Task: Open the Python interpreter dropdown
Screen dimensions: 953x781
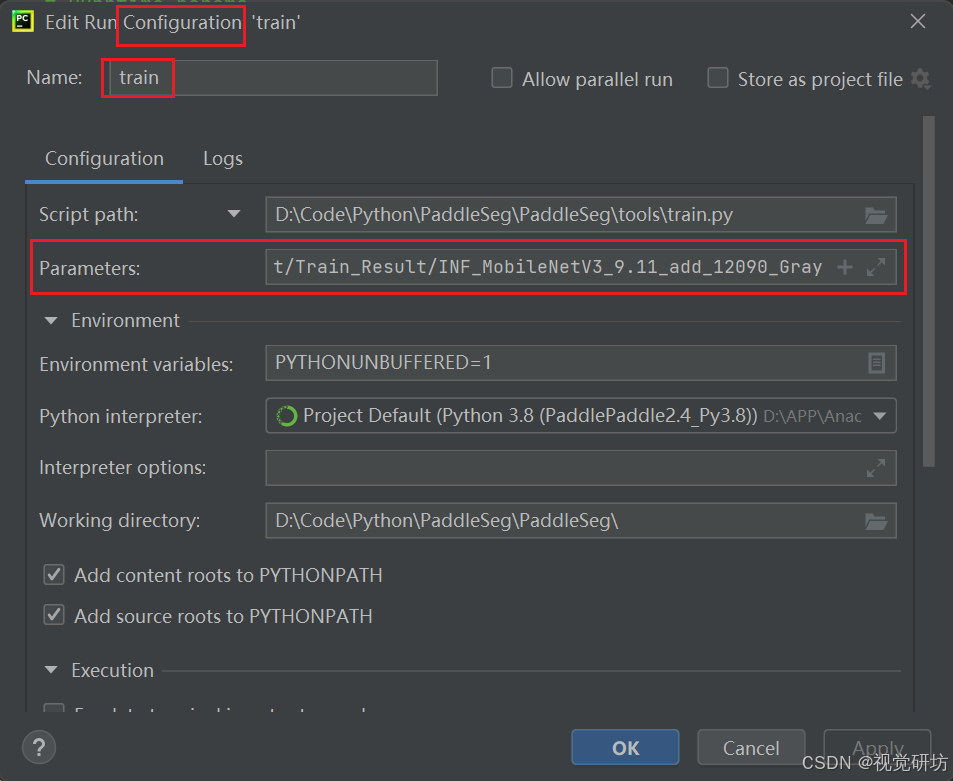Action: [880, 415]
